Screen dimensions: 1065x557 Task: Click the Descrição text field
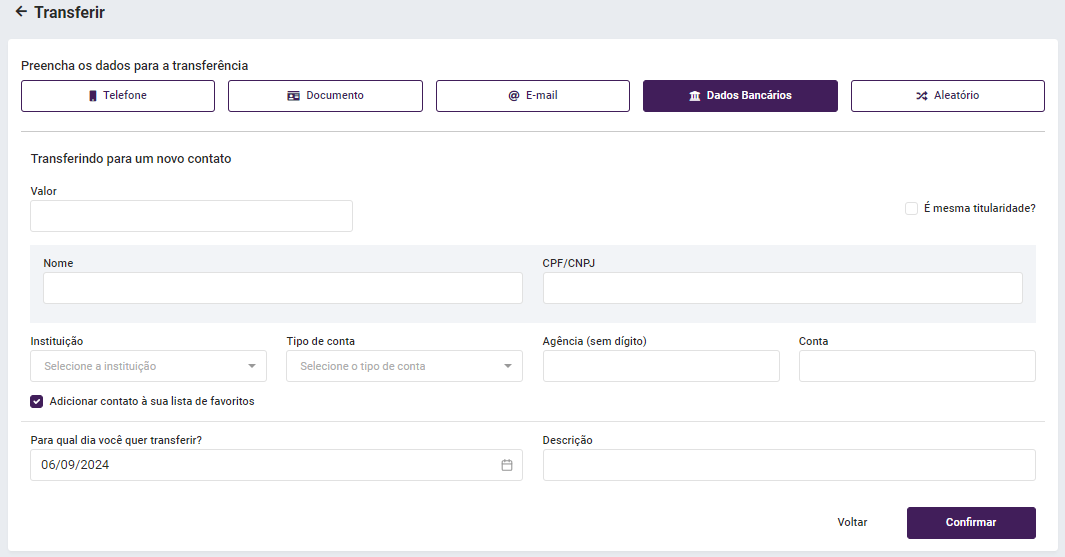click(788, 465)
